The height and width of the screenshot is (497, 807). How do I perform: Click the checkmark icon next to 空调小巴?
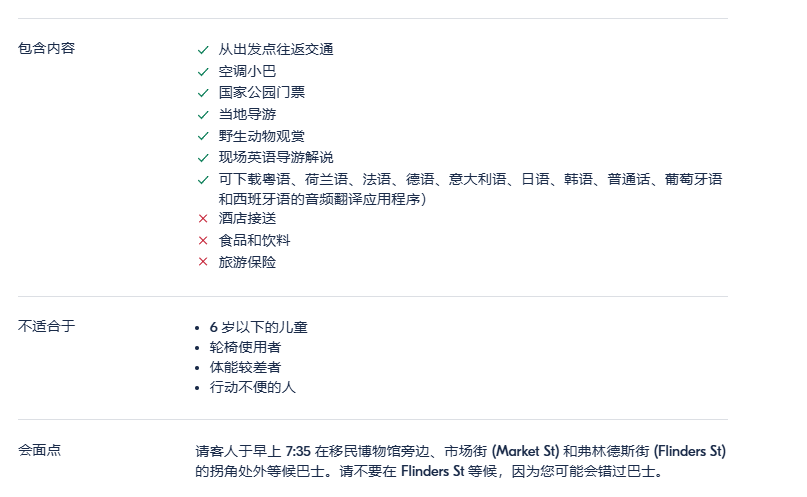coord(203,72)
